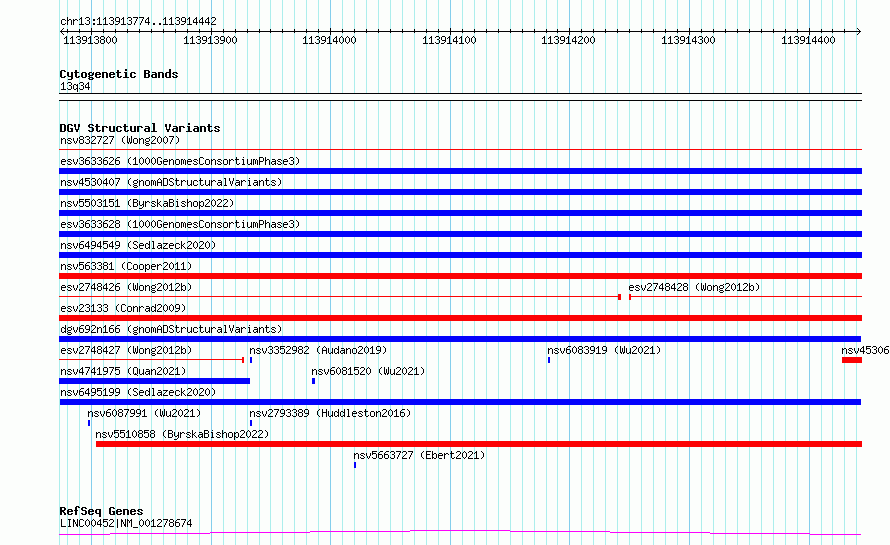Click the esv23133 (Conrad2009) label
890x545 pixels.
click(x=123, y=308)
